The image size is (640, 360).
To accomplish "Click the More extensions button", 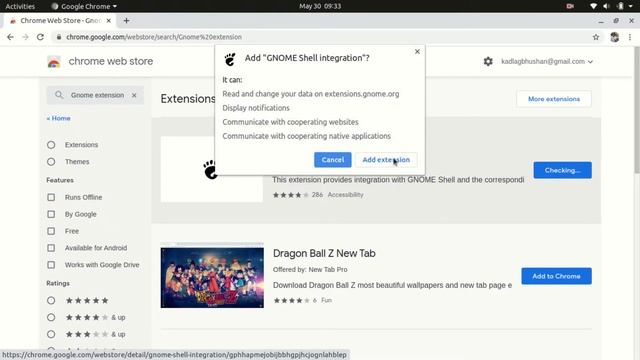I will tap(554, 99).
